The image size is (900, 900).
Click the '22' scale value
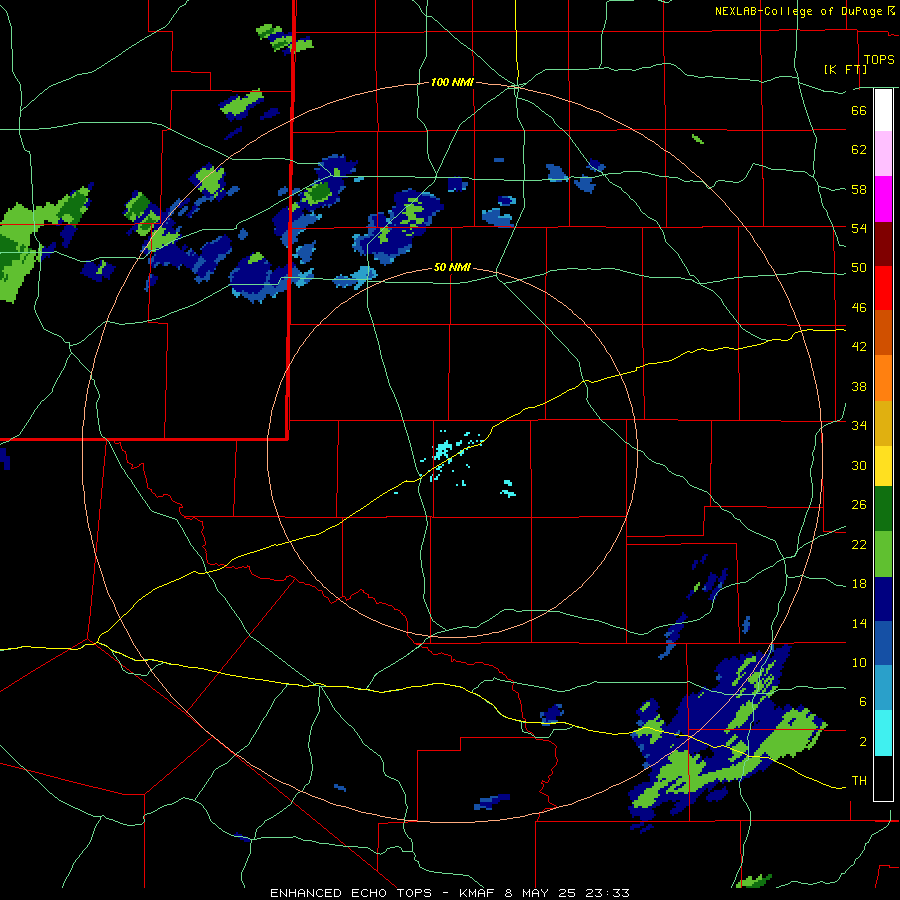click(x=859, y=545)
